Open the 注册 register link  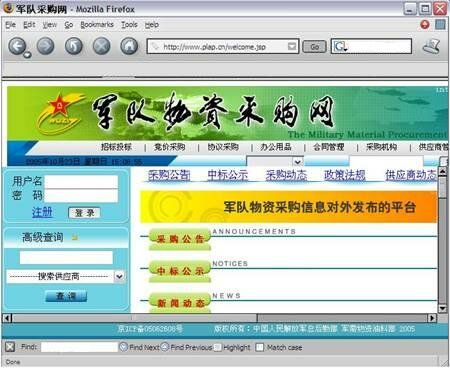coord(42,212)
